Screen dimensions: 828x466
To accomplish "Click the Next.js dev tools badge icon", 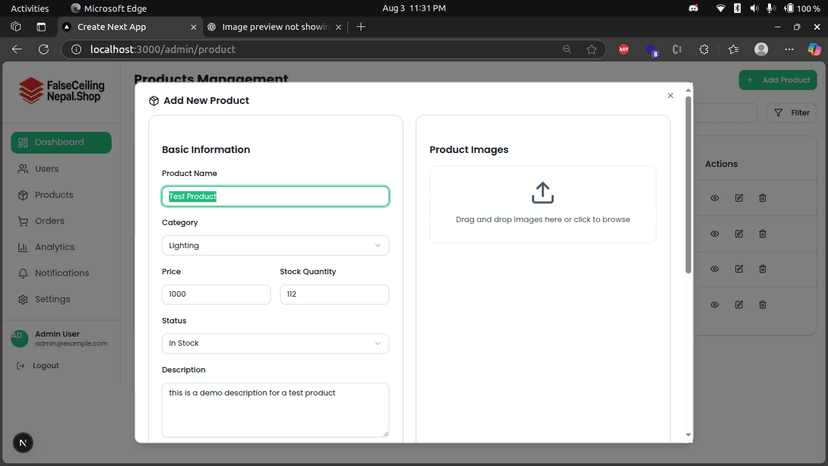I will [23, 443].
